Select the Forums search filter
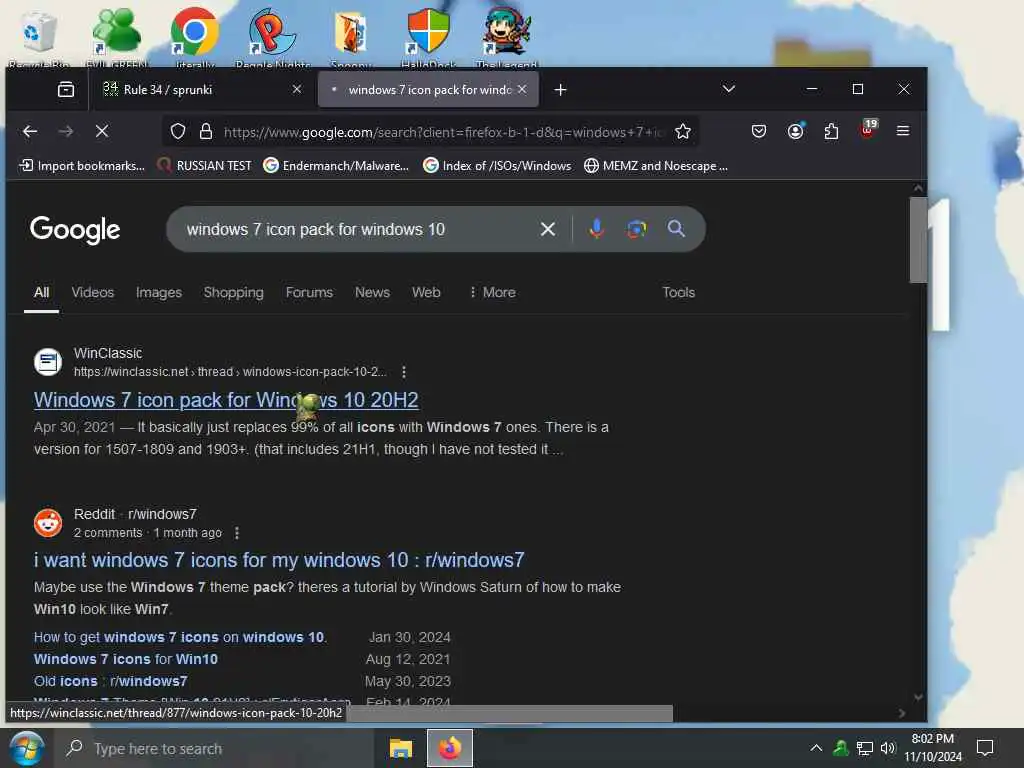 310,293
